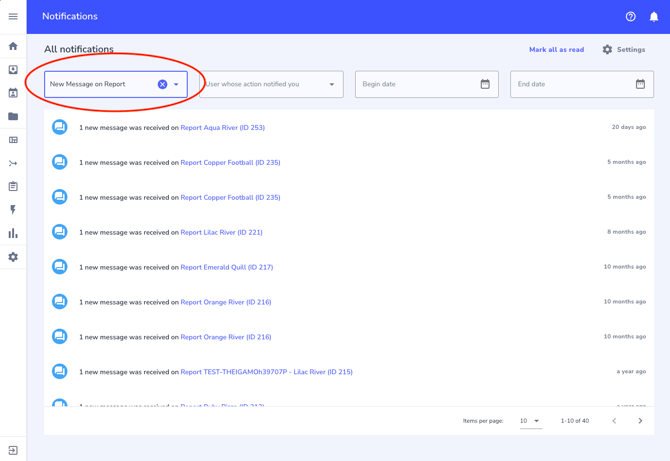Open the folder icon in the sidebar
The width and height of the screenshot is (670, 461).
coord(13,116)
